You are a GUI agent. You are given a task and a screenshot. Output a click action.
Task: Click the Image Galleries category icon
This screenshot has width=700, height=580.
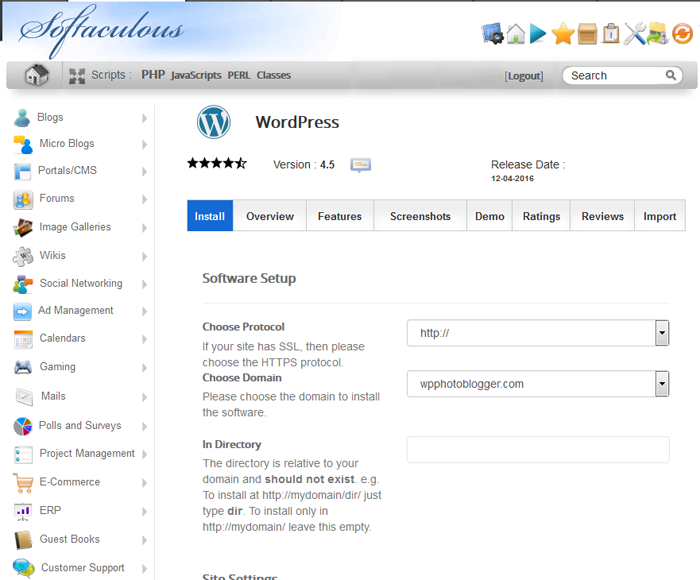23,227
